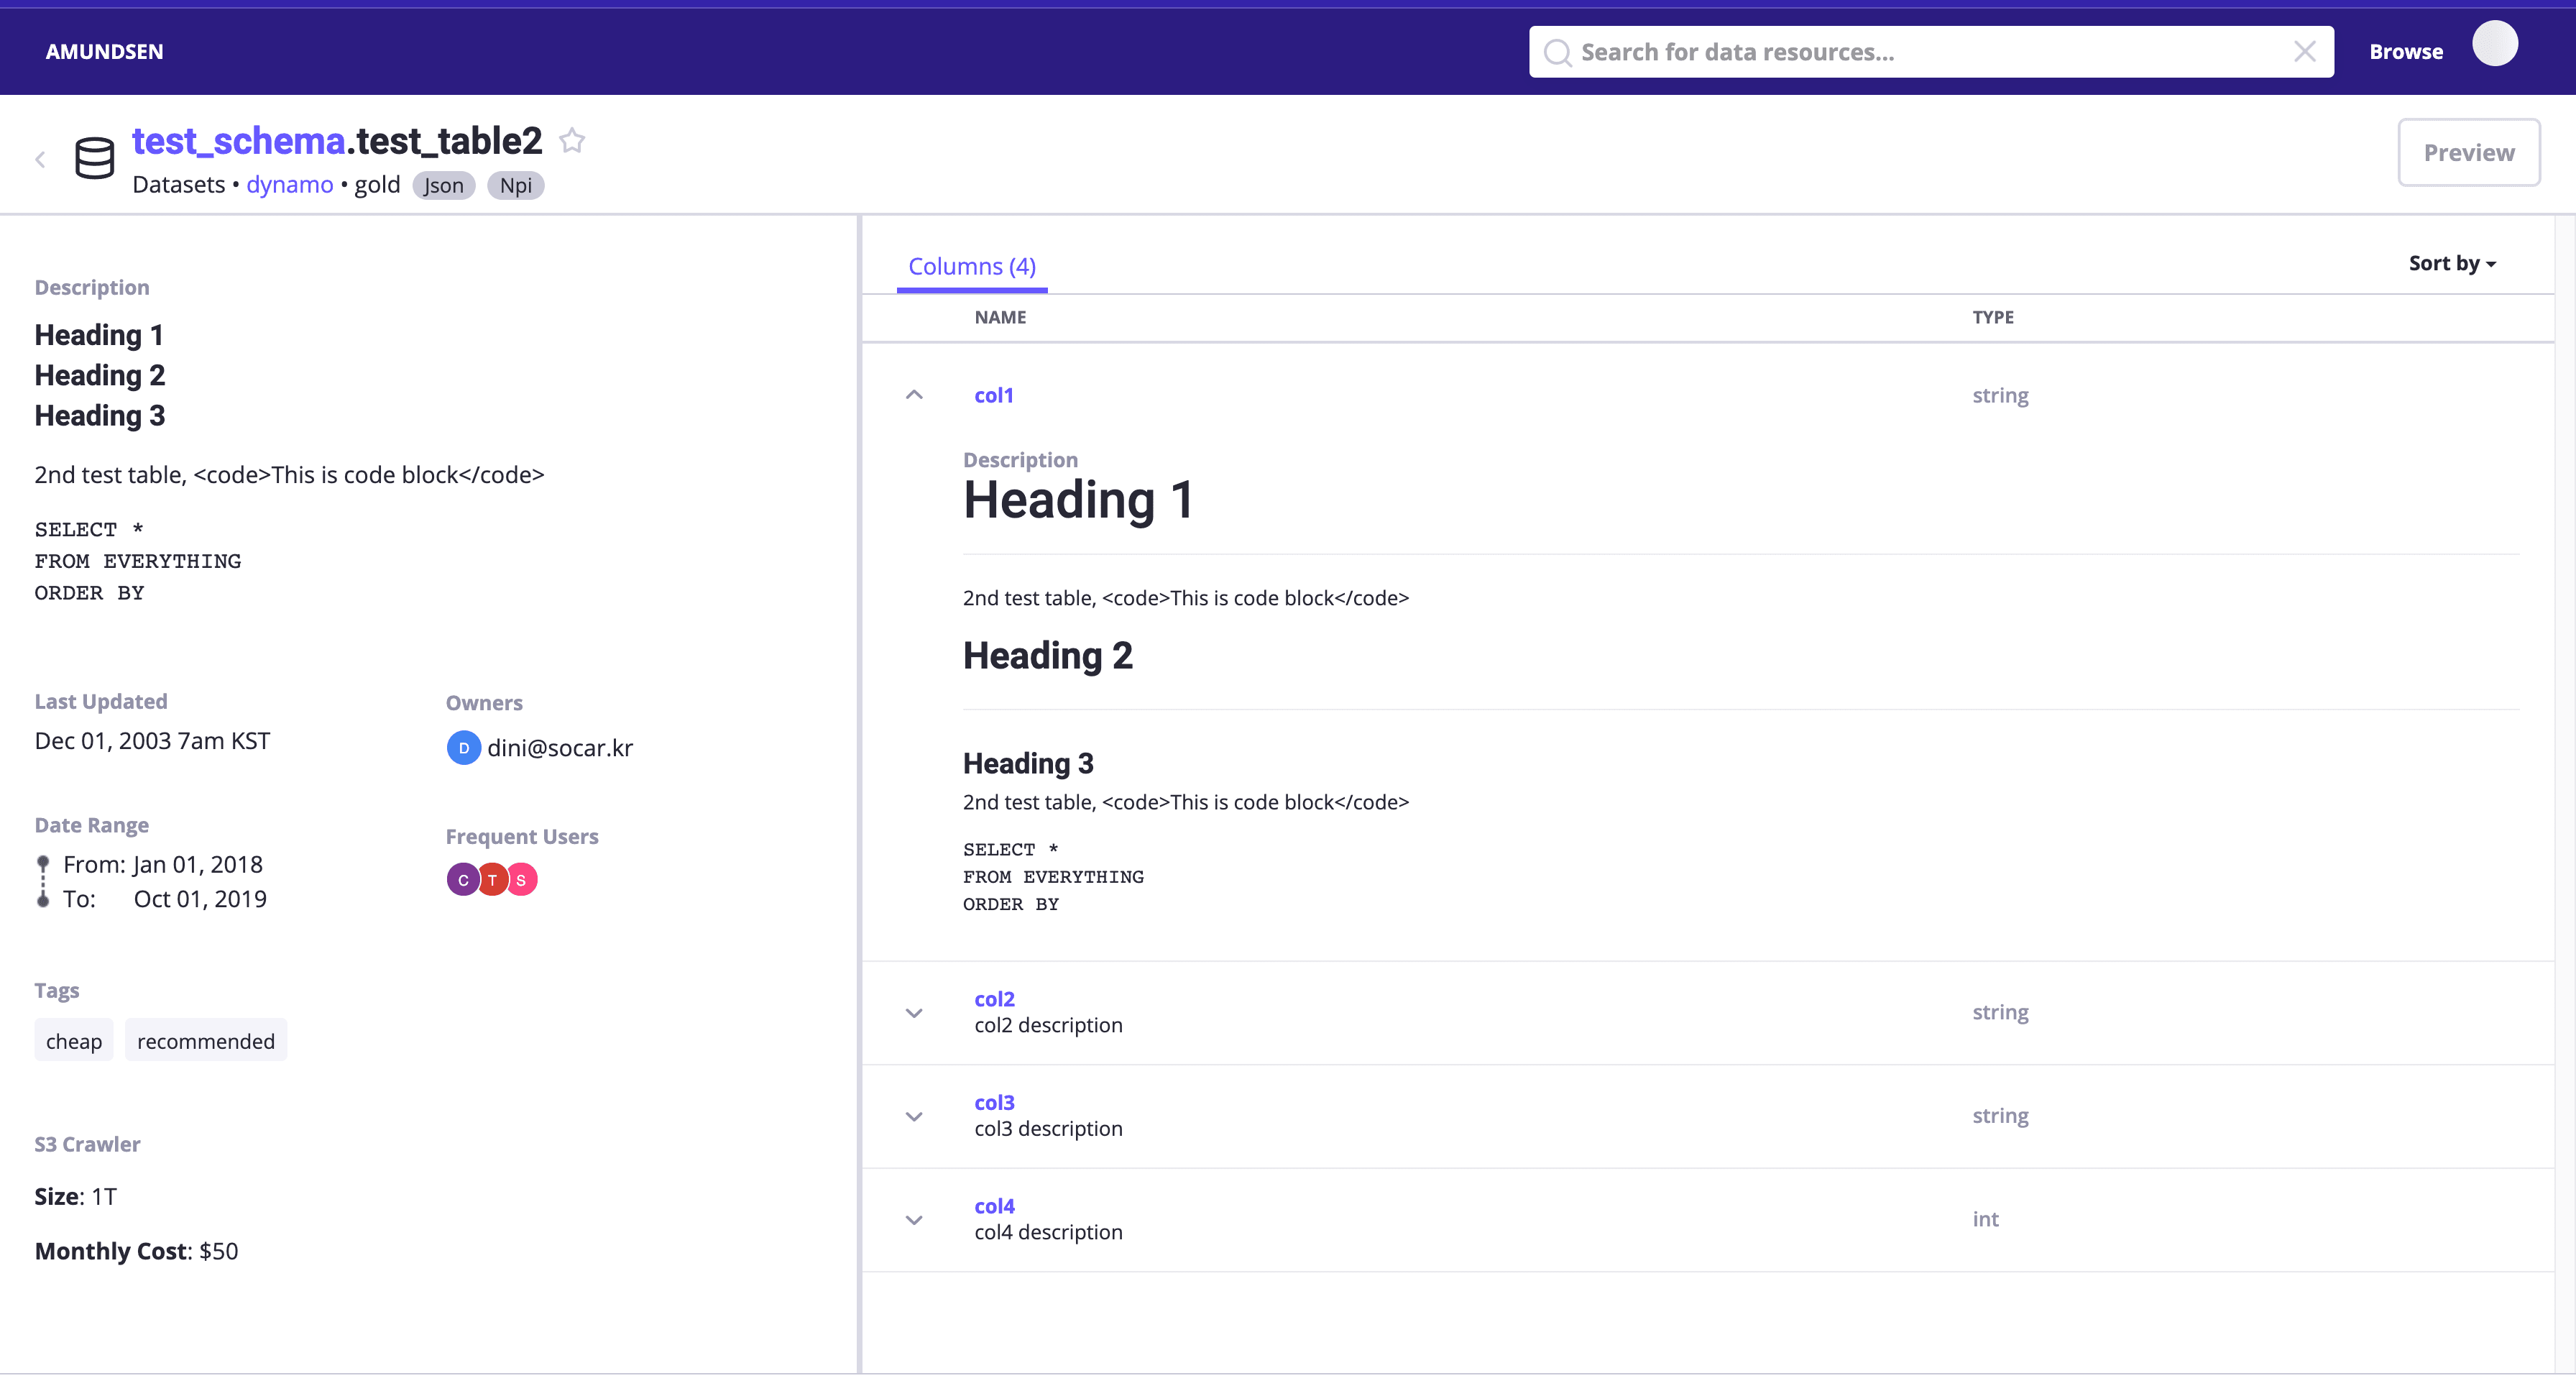Click the back arrow beside the table title
Image resolution: width=2576 pixels, height=1386 pixels.
(x=40, y=159)
